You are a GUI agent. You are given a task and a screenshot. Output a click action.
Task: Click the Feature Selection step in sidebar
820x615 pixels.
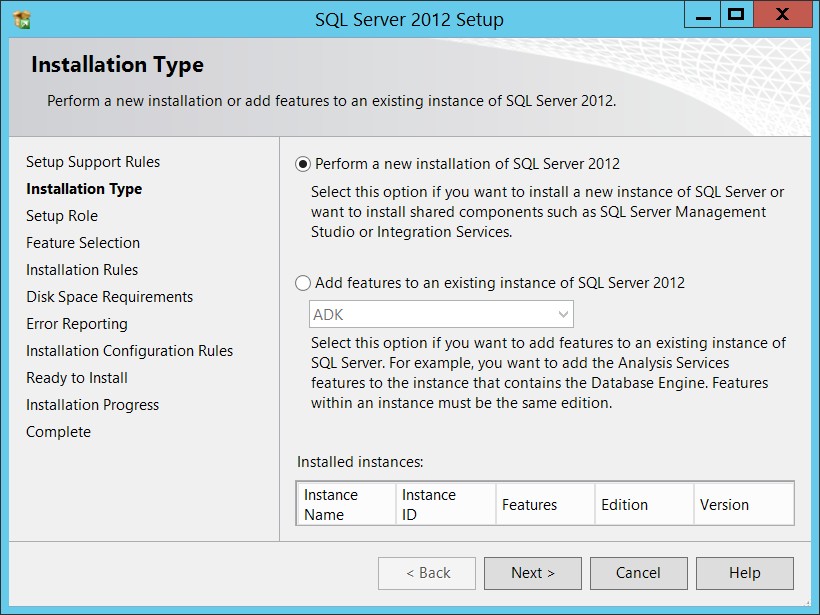83,243
